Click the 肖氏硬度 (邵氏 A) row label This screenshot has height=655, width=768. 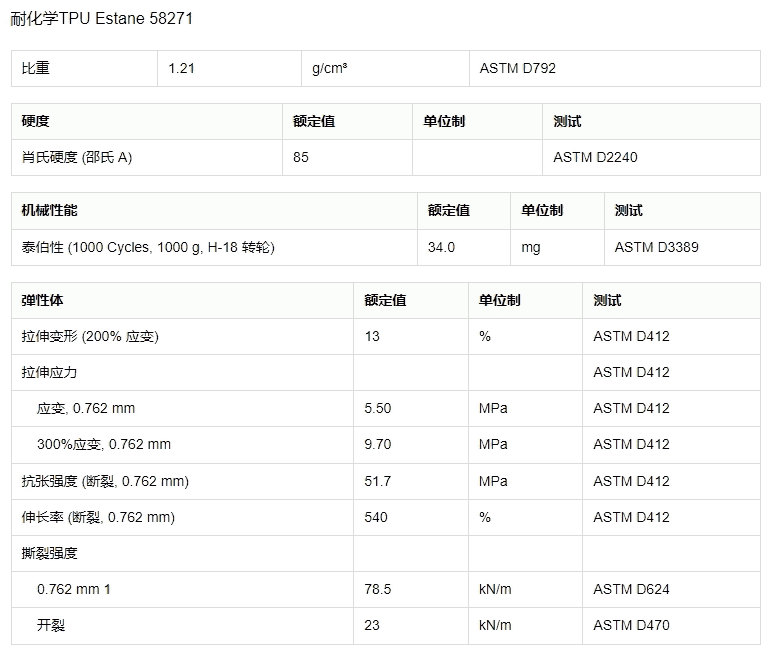pos(77,157)
